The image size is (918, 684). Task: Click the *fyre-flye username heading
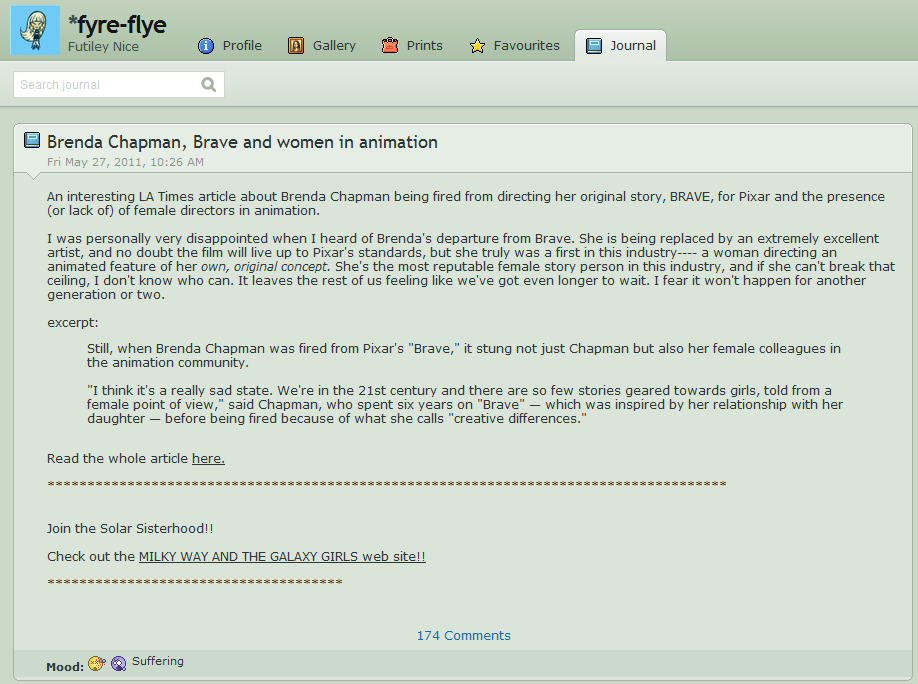coord(117,25)
